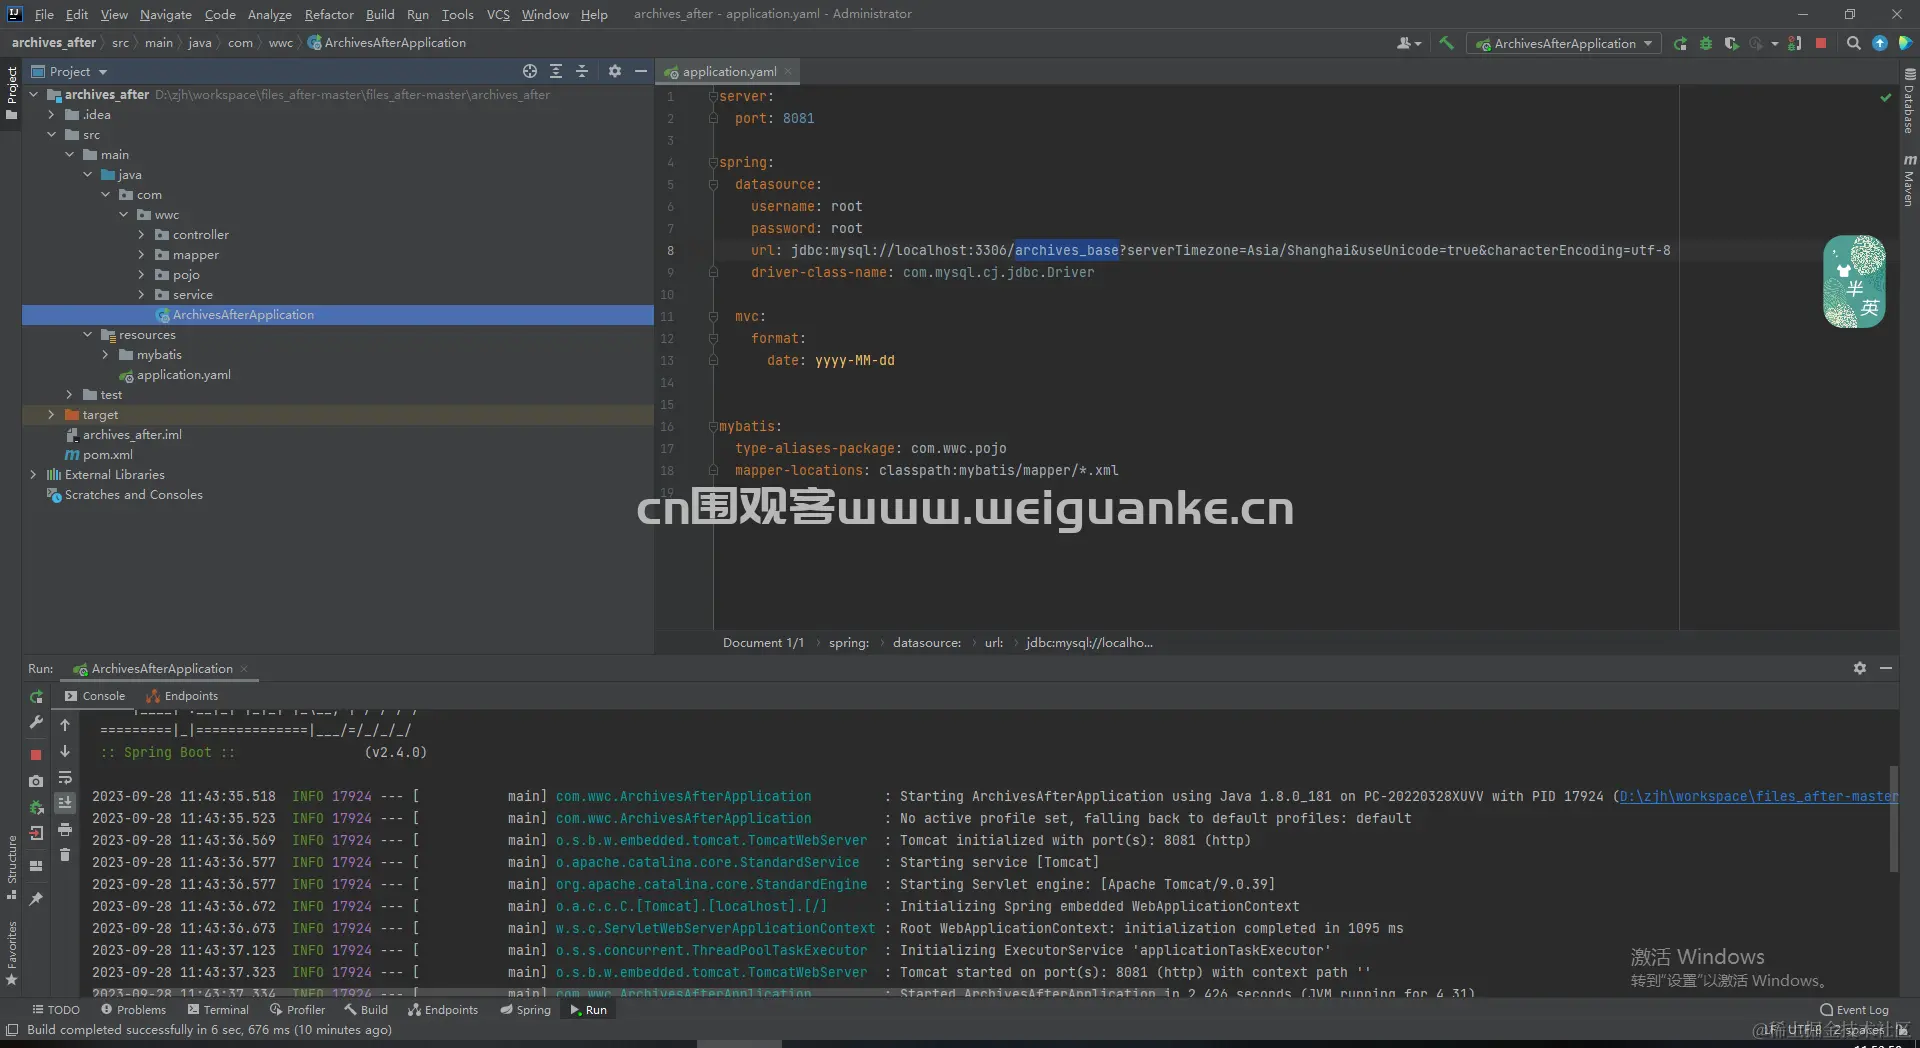1920x1048 pixels.
Task: Pin the Run tab
Action: pos(36,898)
